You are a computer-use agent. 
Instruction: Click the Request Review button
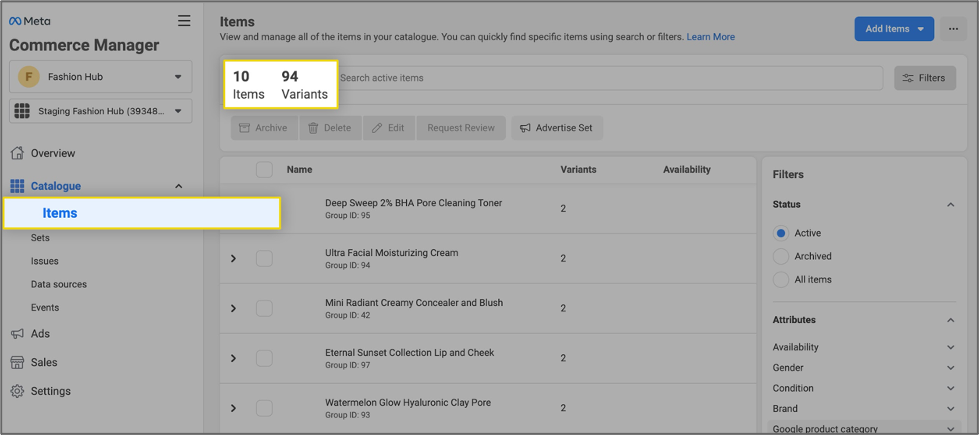click(x=461, y=128)
